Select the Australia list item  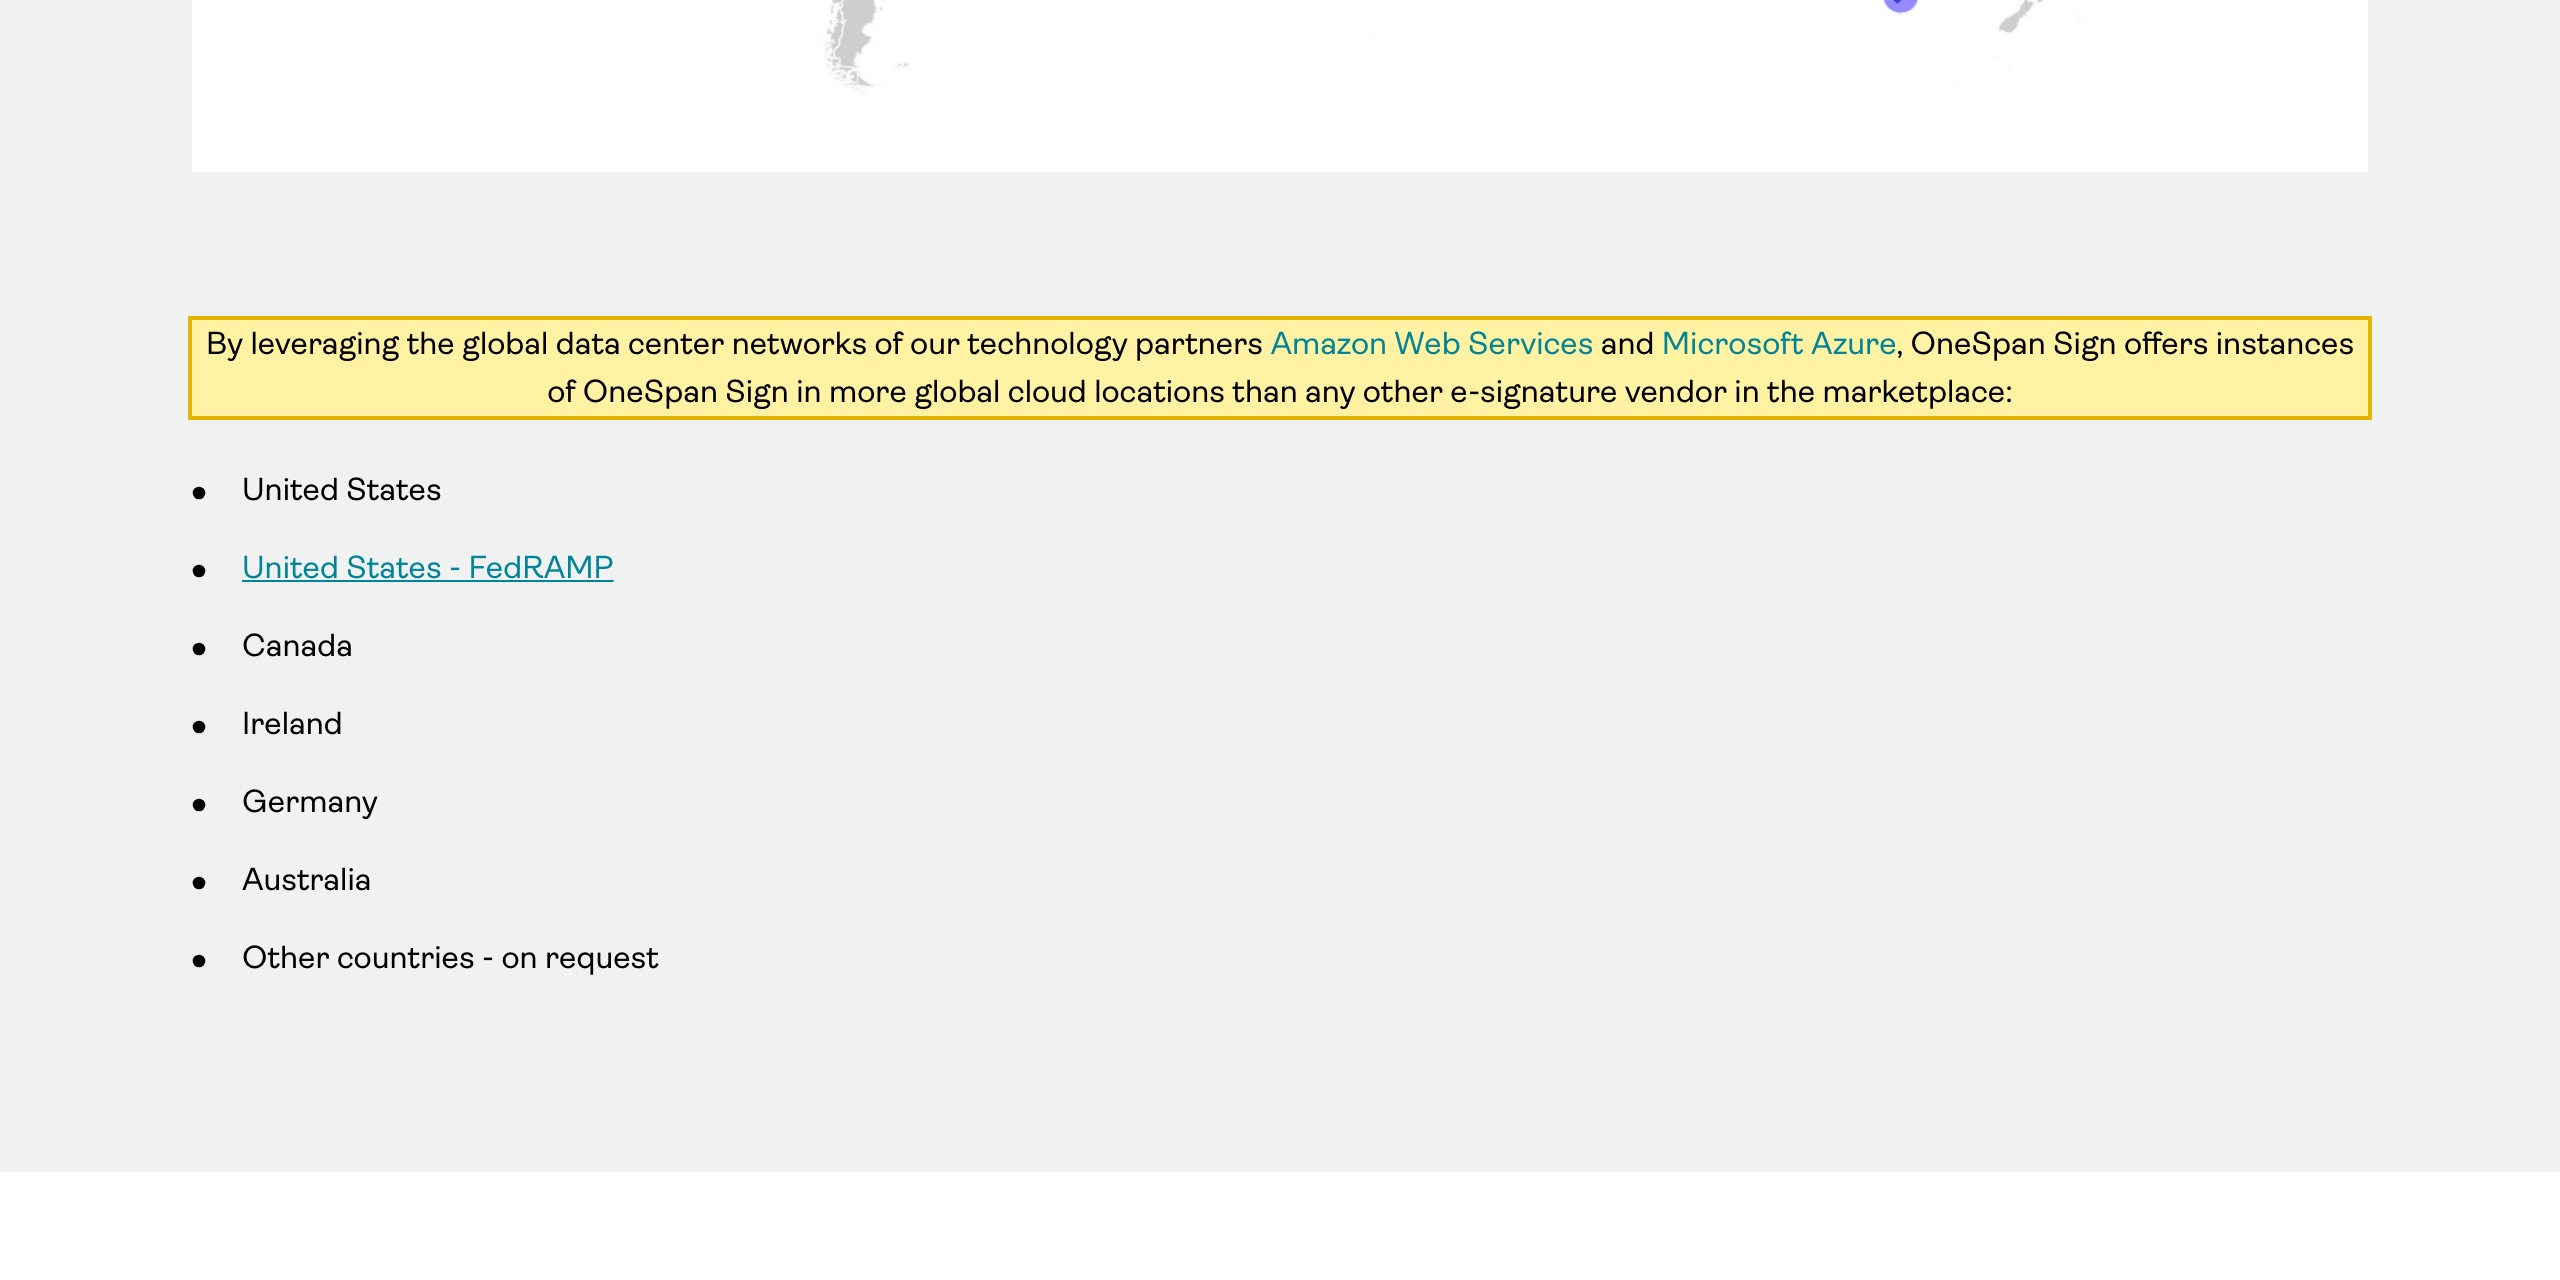click(x=306, y=880)
